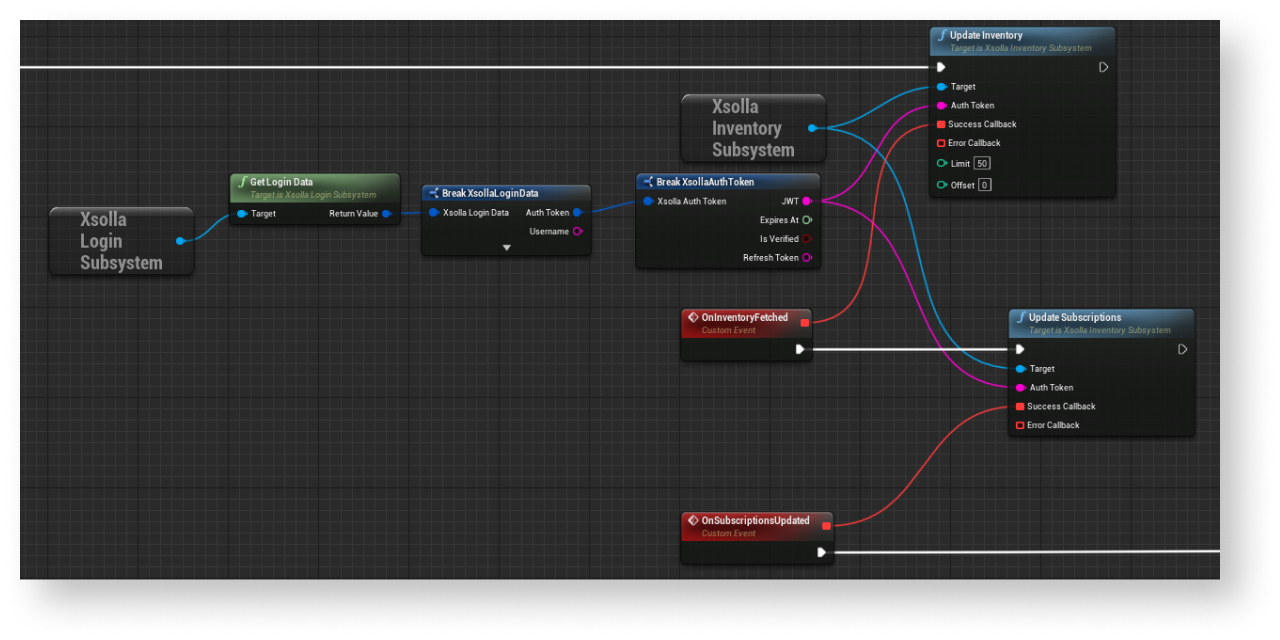Select the Xsolla Inventory Subsystem output pin
The height and width of the screenshot is (640, 1280).
click(812, 128)
